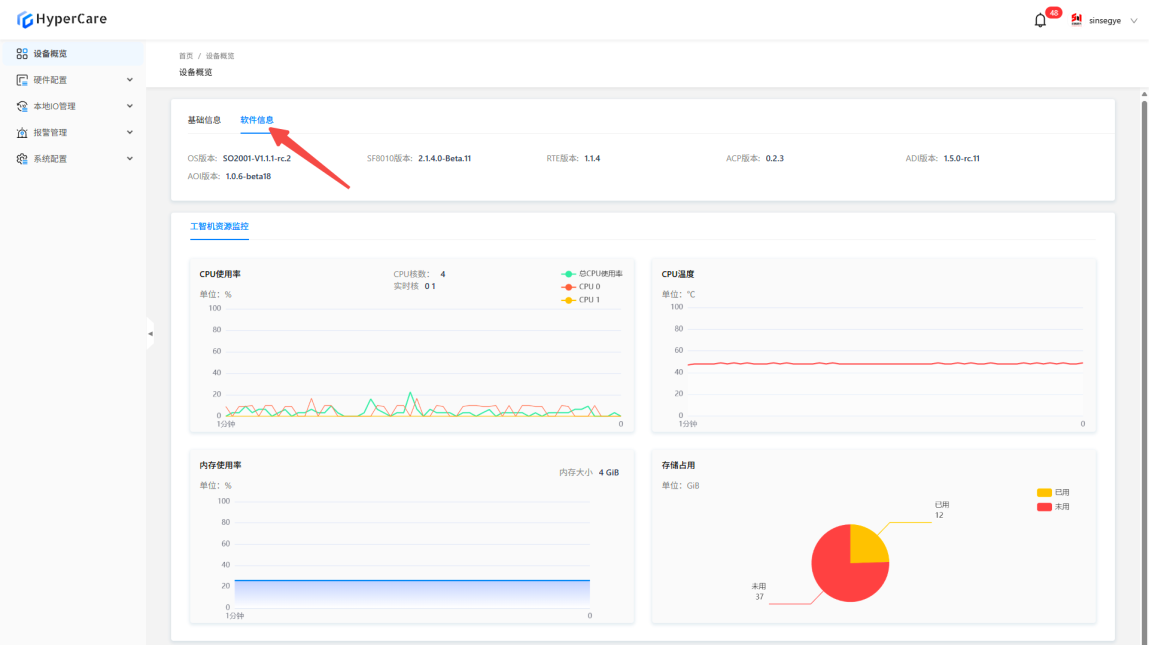This screenshot has width=1149, height=645.
Task: Click the HyperCare logo icon
Action: click(24, 19)
